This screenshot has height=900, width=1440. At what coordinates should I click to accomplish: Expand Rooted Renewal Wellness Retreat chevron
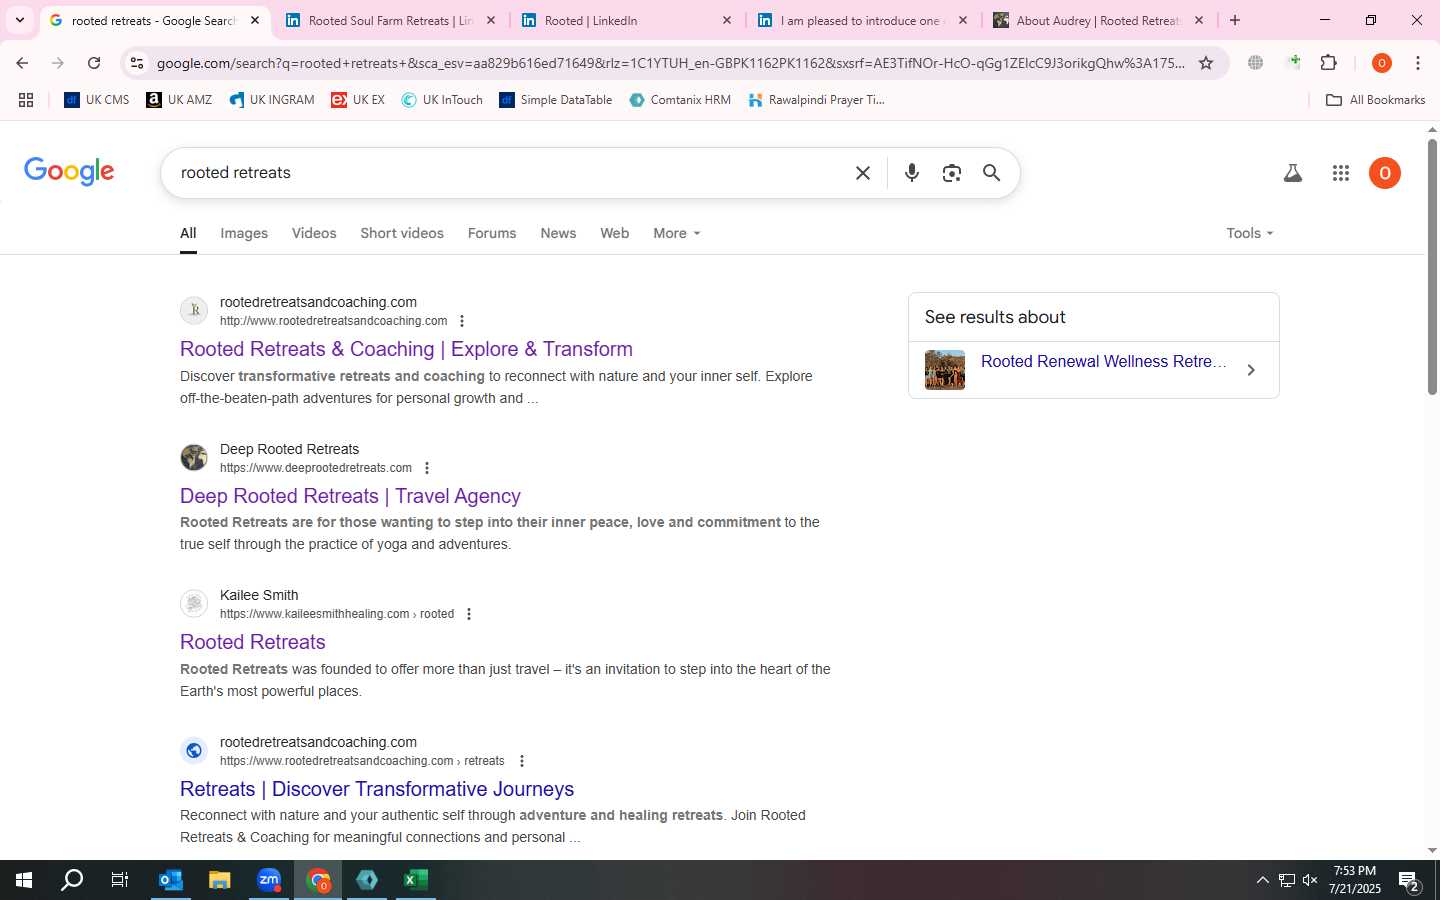(x=1251, y=370)
